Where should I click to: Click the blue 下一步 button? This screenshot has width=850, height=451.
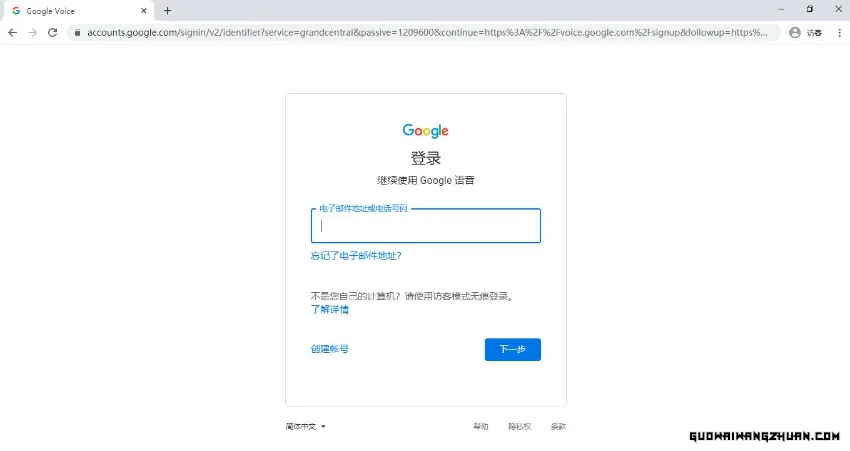coord(512,349)
